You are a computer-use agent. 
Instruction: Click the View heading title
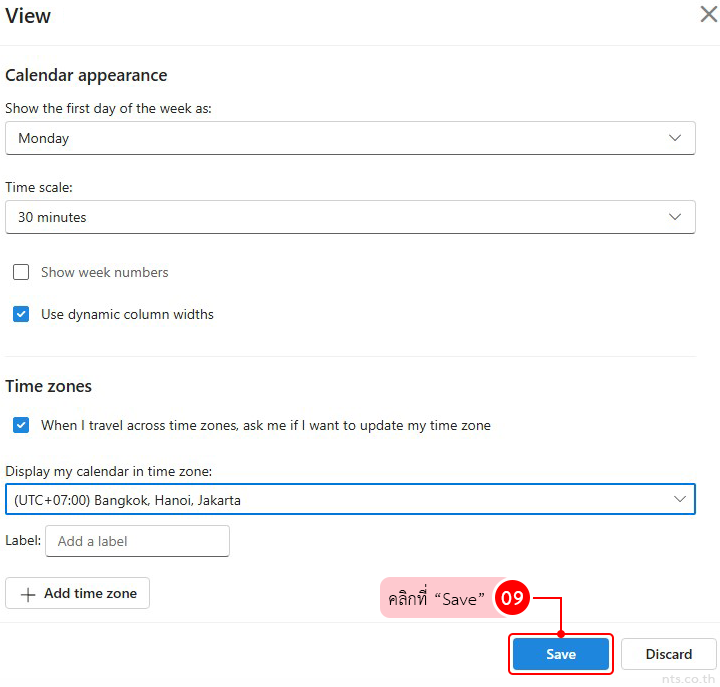point(28,16)
